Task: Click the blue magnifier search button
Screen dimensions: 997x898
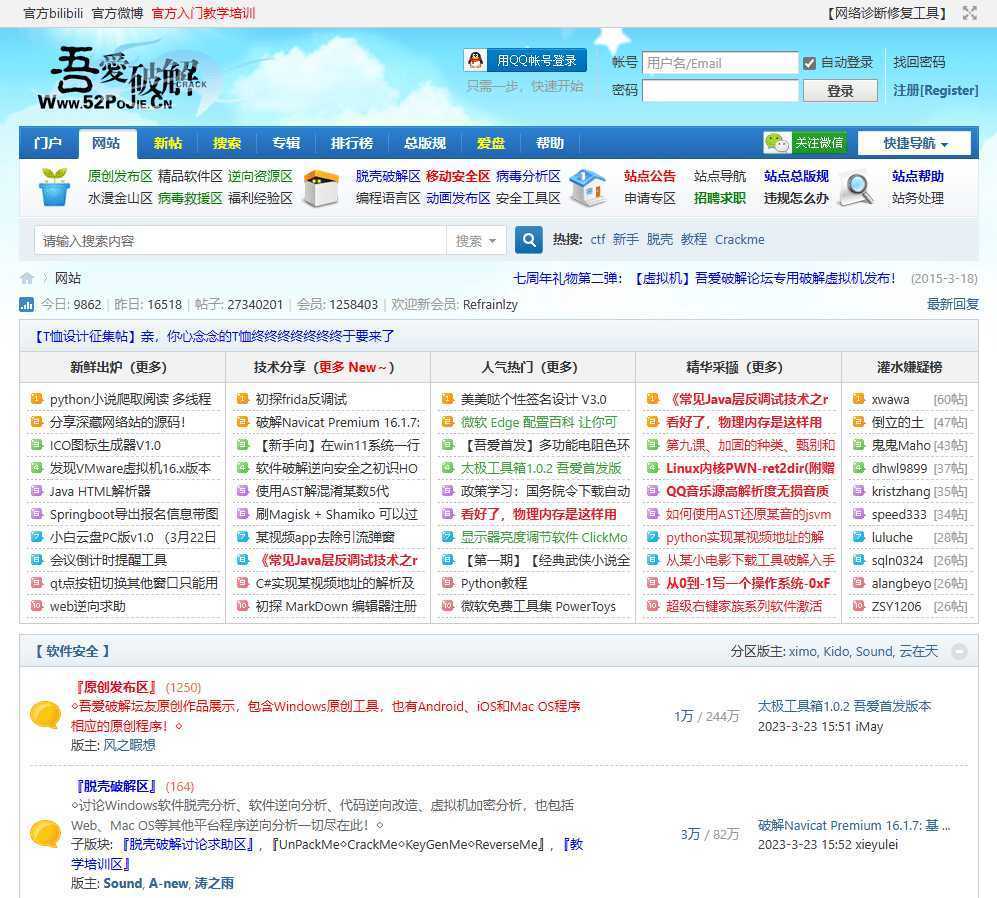Action: tap(528, 240)
